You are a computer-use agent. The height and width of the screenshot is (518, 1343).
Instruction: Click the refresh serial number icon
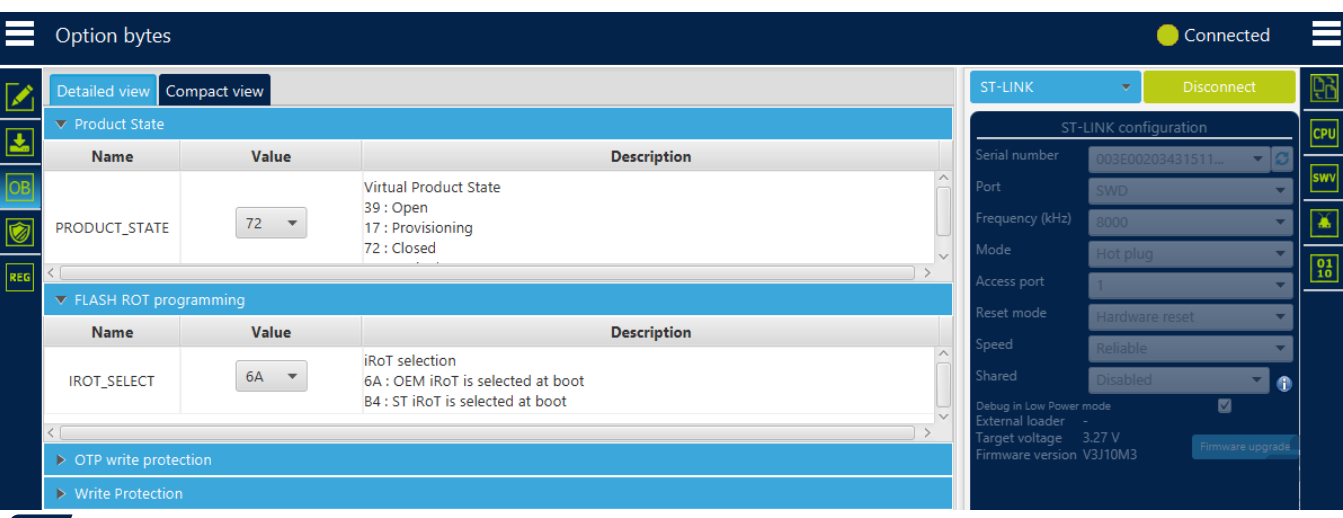click(1281, 159)
